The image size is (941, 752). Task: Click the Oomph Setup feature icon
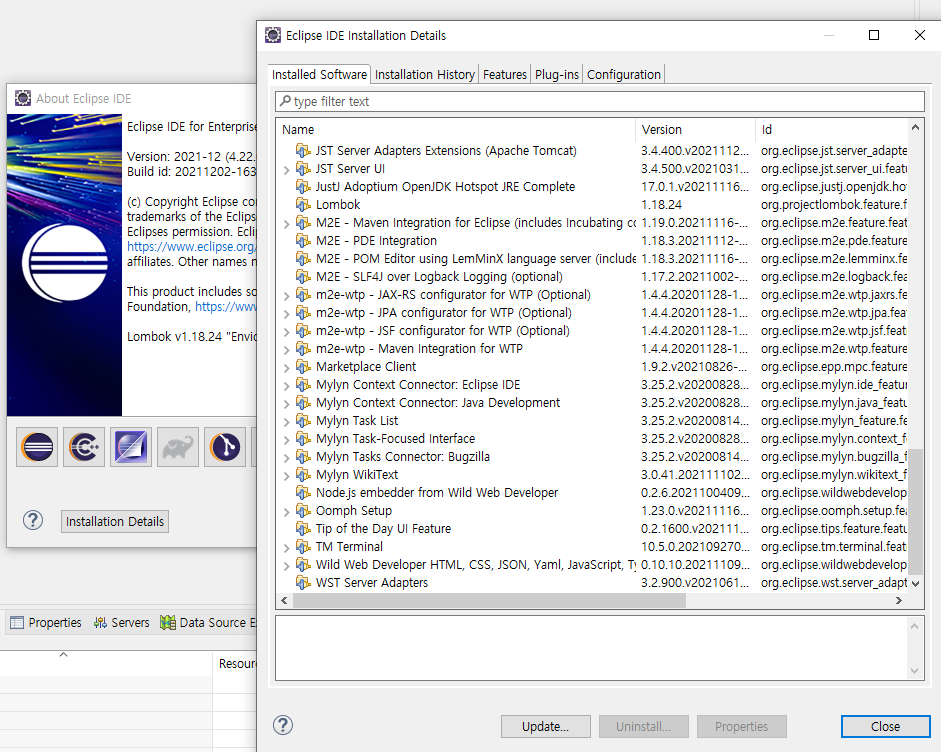[x=303, y=510]
